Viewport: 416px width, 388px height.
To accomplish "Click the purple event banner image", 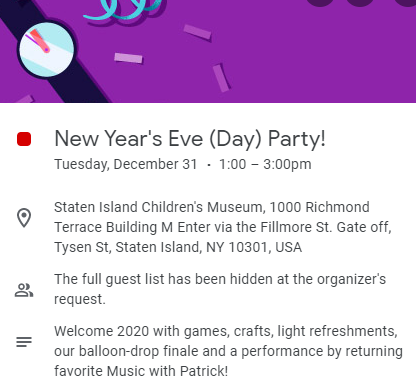I will click(x=208, y=51).
